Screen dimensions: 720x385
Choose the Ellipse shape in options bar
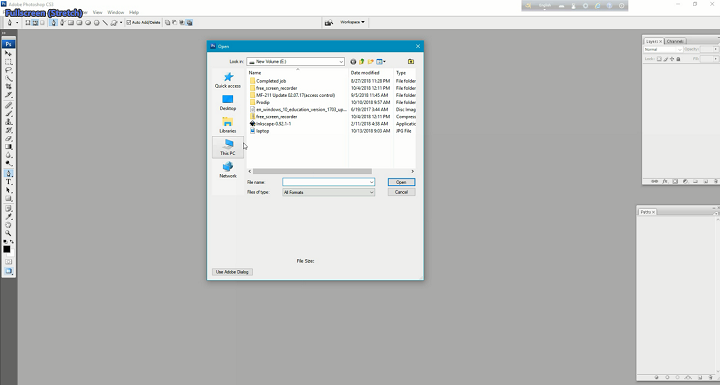pyautogui.click(x=88, y=22)
